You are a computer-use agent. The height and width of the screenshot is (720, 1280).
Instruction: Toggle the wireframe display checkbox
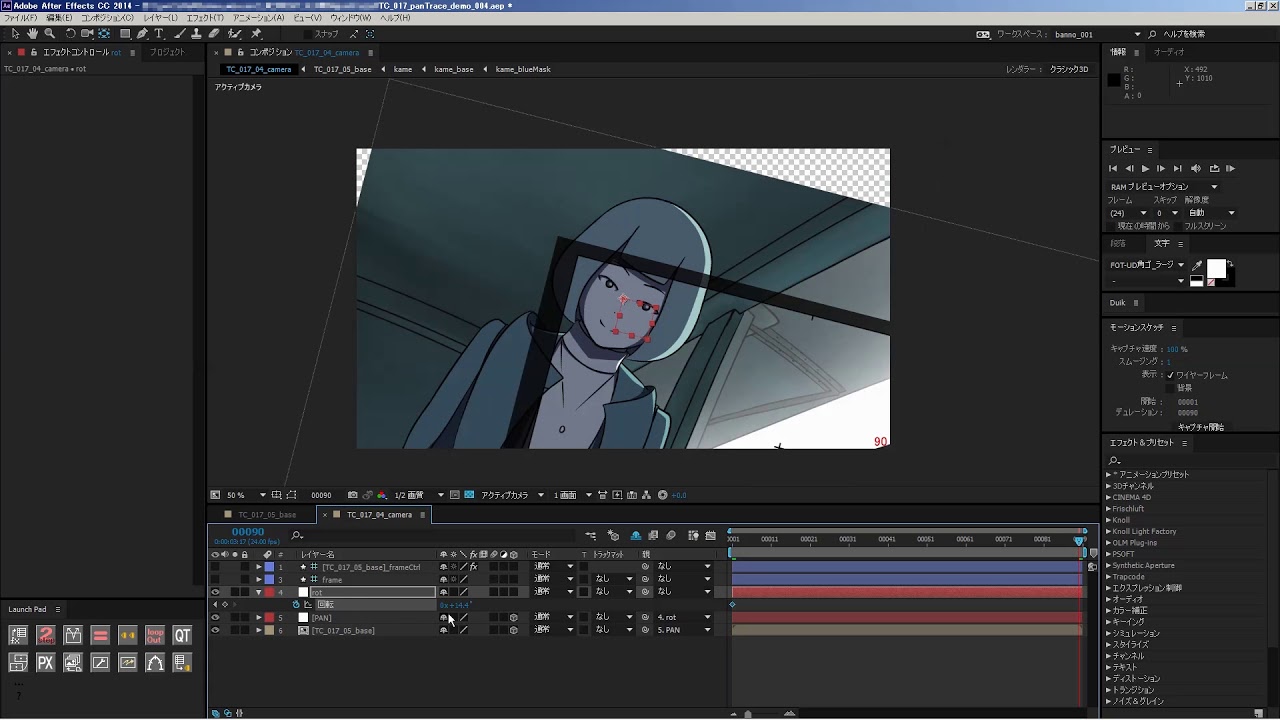point(1170,375)
